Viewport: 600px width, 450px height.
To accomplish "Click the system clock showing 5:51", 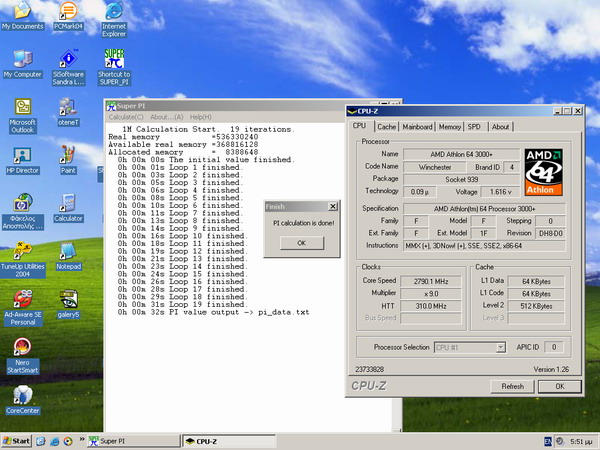I will [x=582, y=442].
